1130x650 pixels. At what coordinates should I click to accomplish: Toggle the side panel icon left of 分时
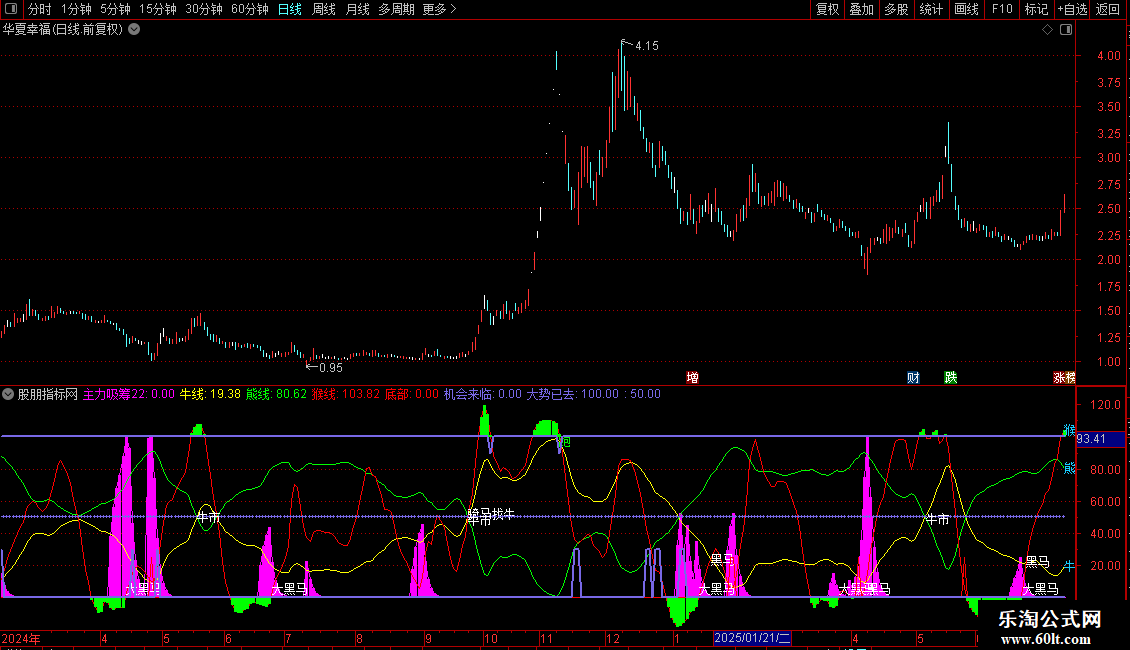[x=11, y=9]
